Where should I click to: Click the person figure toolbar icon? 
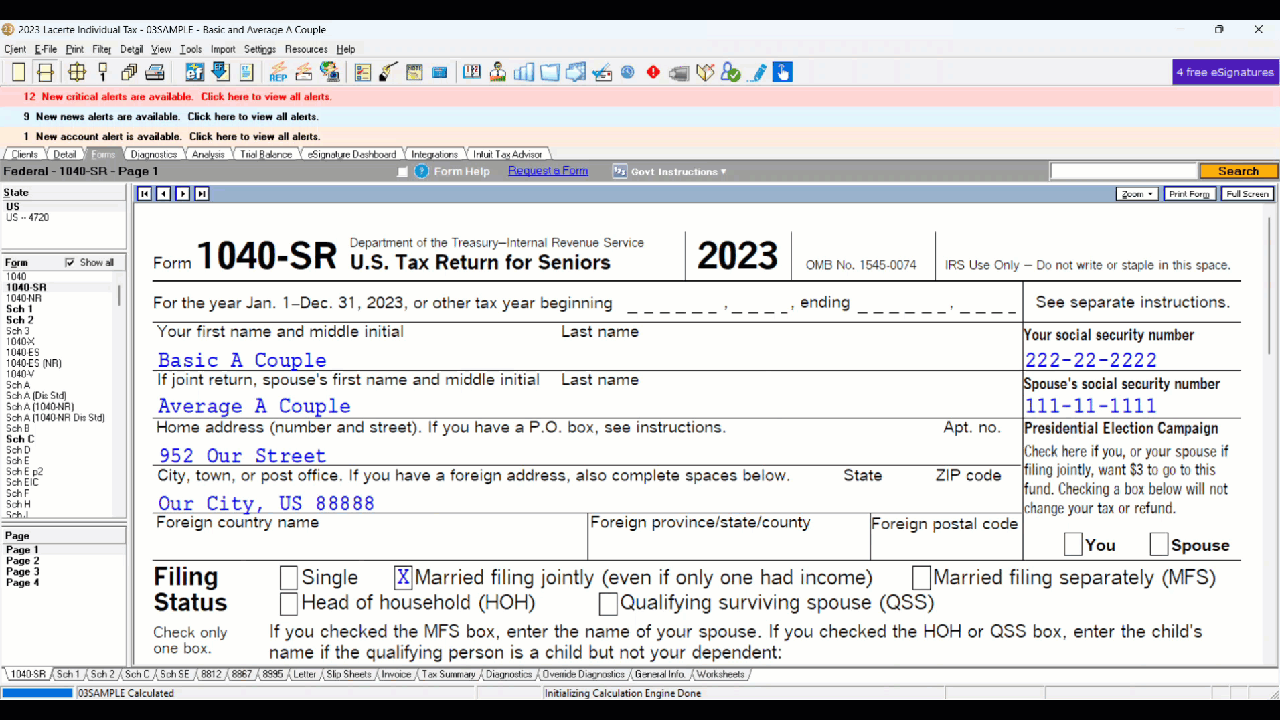[497, 72]
